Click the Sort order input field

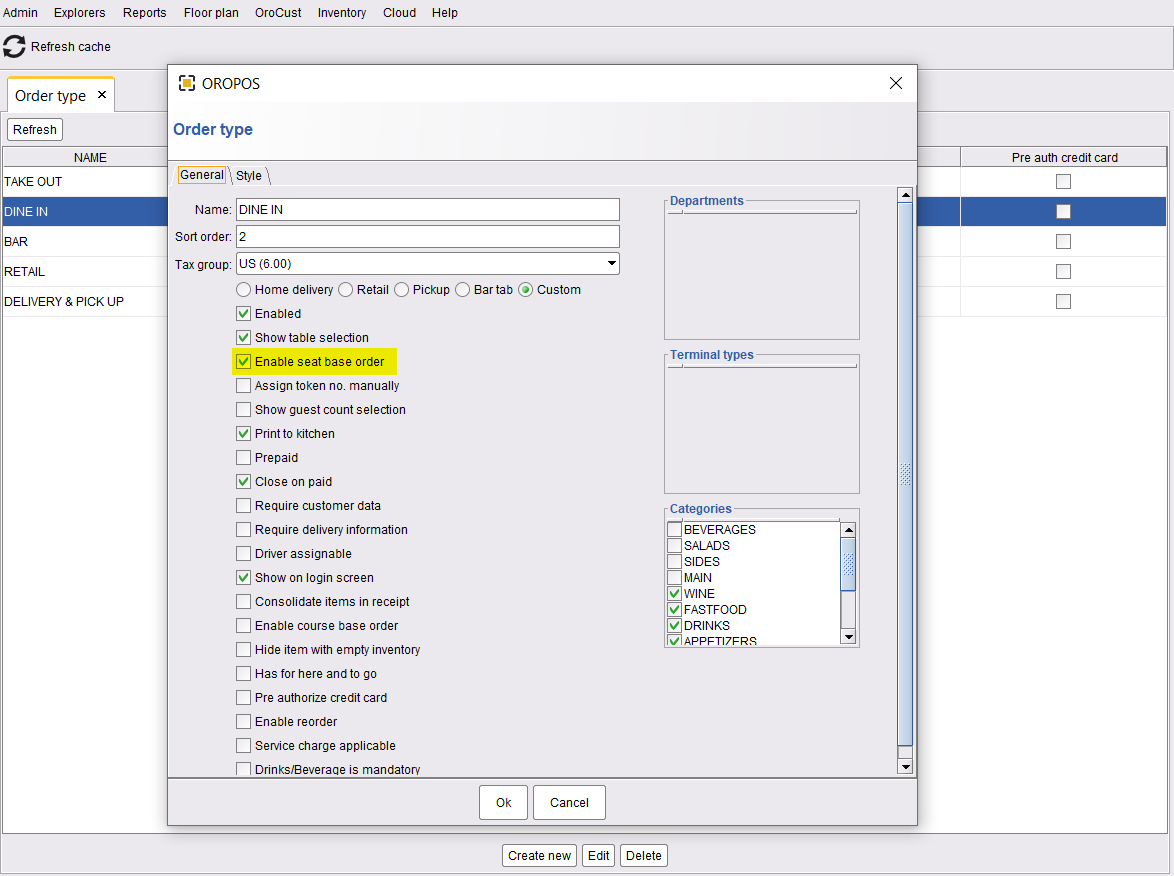coord(428,237)
